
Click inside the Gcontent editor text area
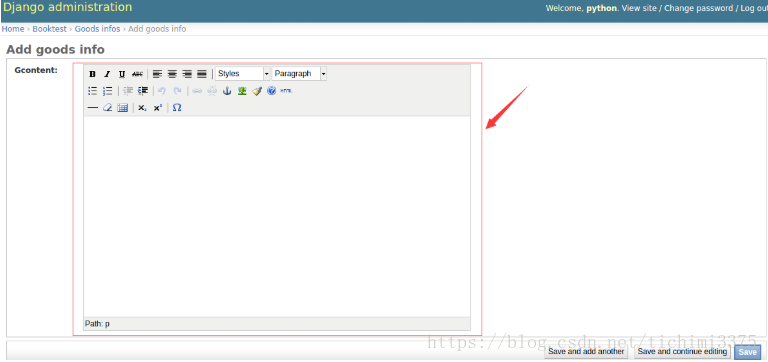[277, 216]
